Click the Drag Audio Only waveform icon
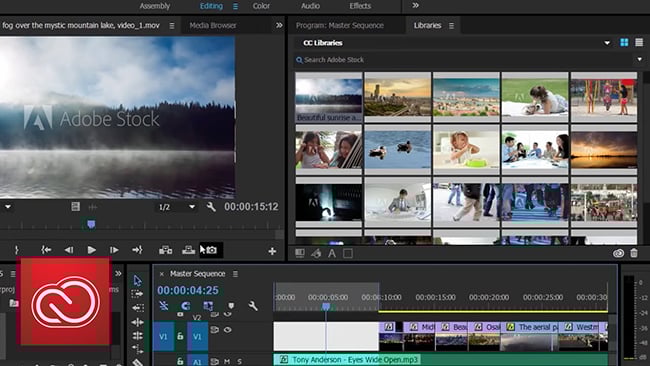 tap(93, 206)
